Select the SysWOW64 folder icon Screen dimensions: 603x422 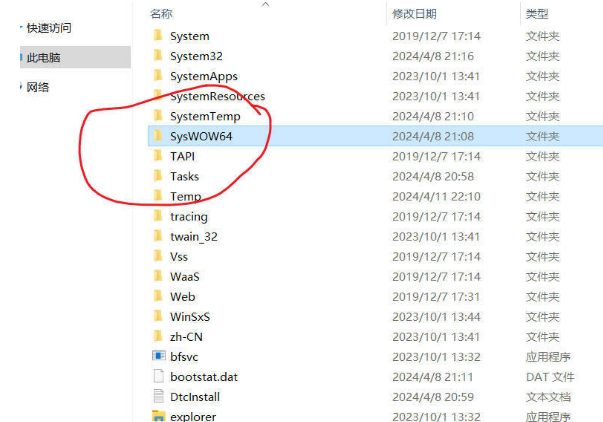coord(158,135)
